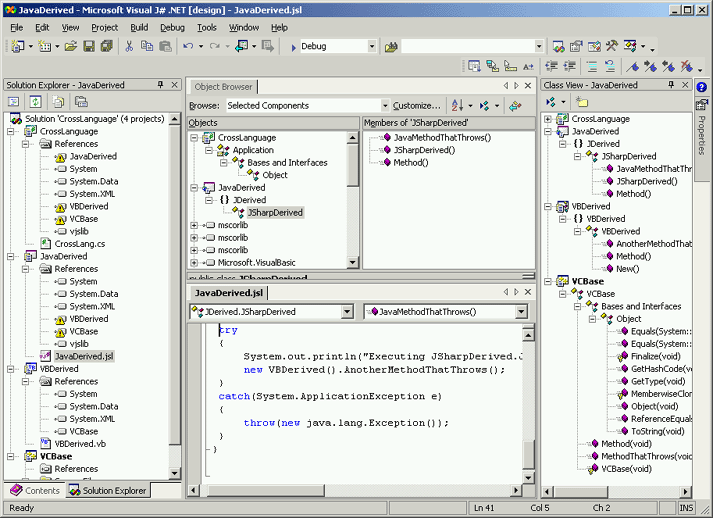The height and width of the screenshot is (518, 713).
Task: Click the Copy toolbar icon
Action: [x=147, y=46]
